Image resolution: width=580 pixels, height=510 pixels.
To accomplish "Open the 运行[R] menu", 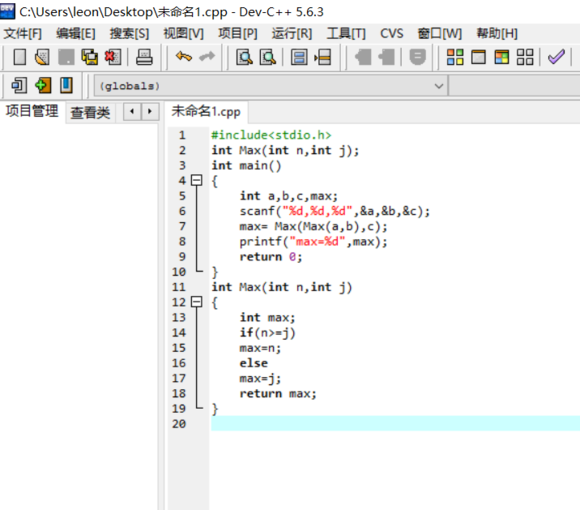I will pos(292,34).
